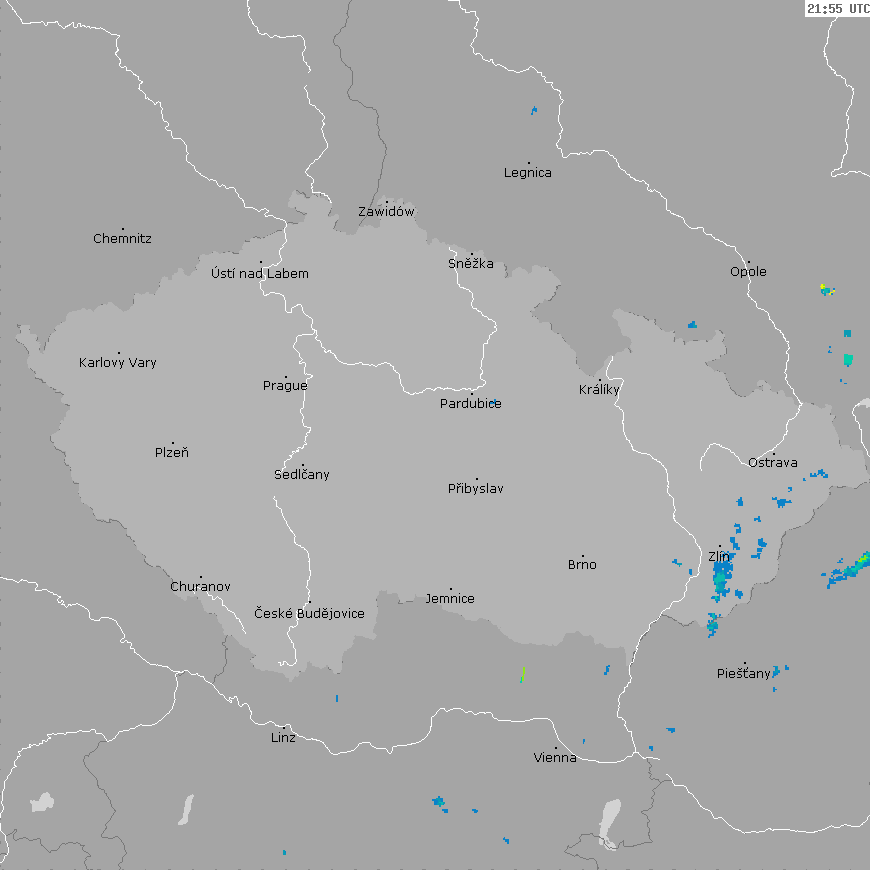Select the Piešťany city label
870x870 pixels.
744,674
